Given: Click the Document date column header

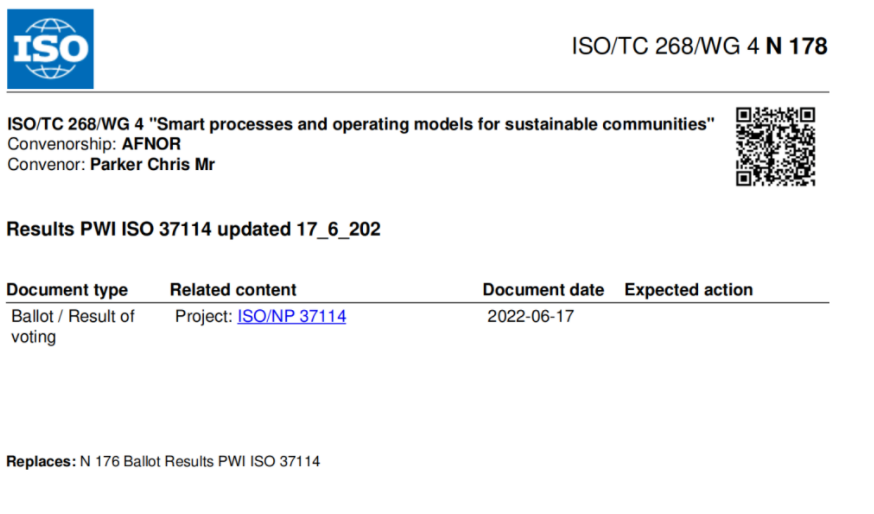Looking at the screenshot, I should 543,290.
